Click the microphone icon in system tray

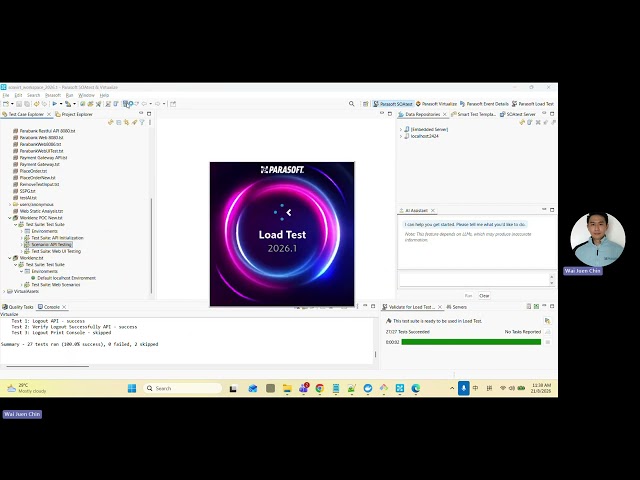pyautogui.click(x=463, y=388)
